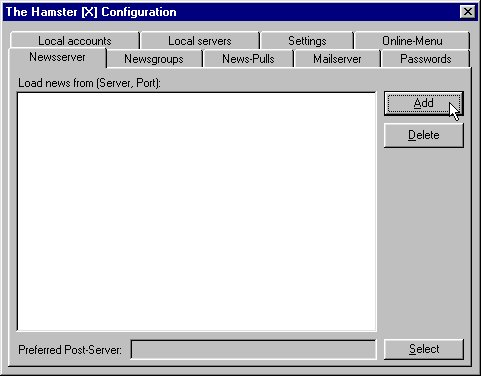This screenshot has height=376, width=481.
Task: Open the Local servers tab
Action: click(200, 41)
